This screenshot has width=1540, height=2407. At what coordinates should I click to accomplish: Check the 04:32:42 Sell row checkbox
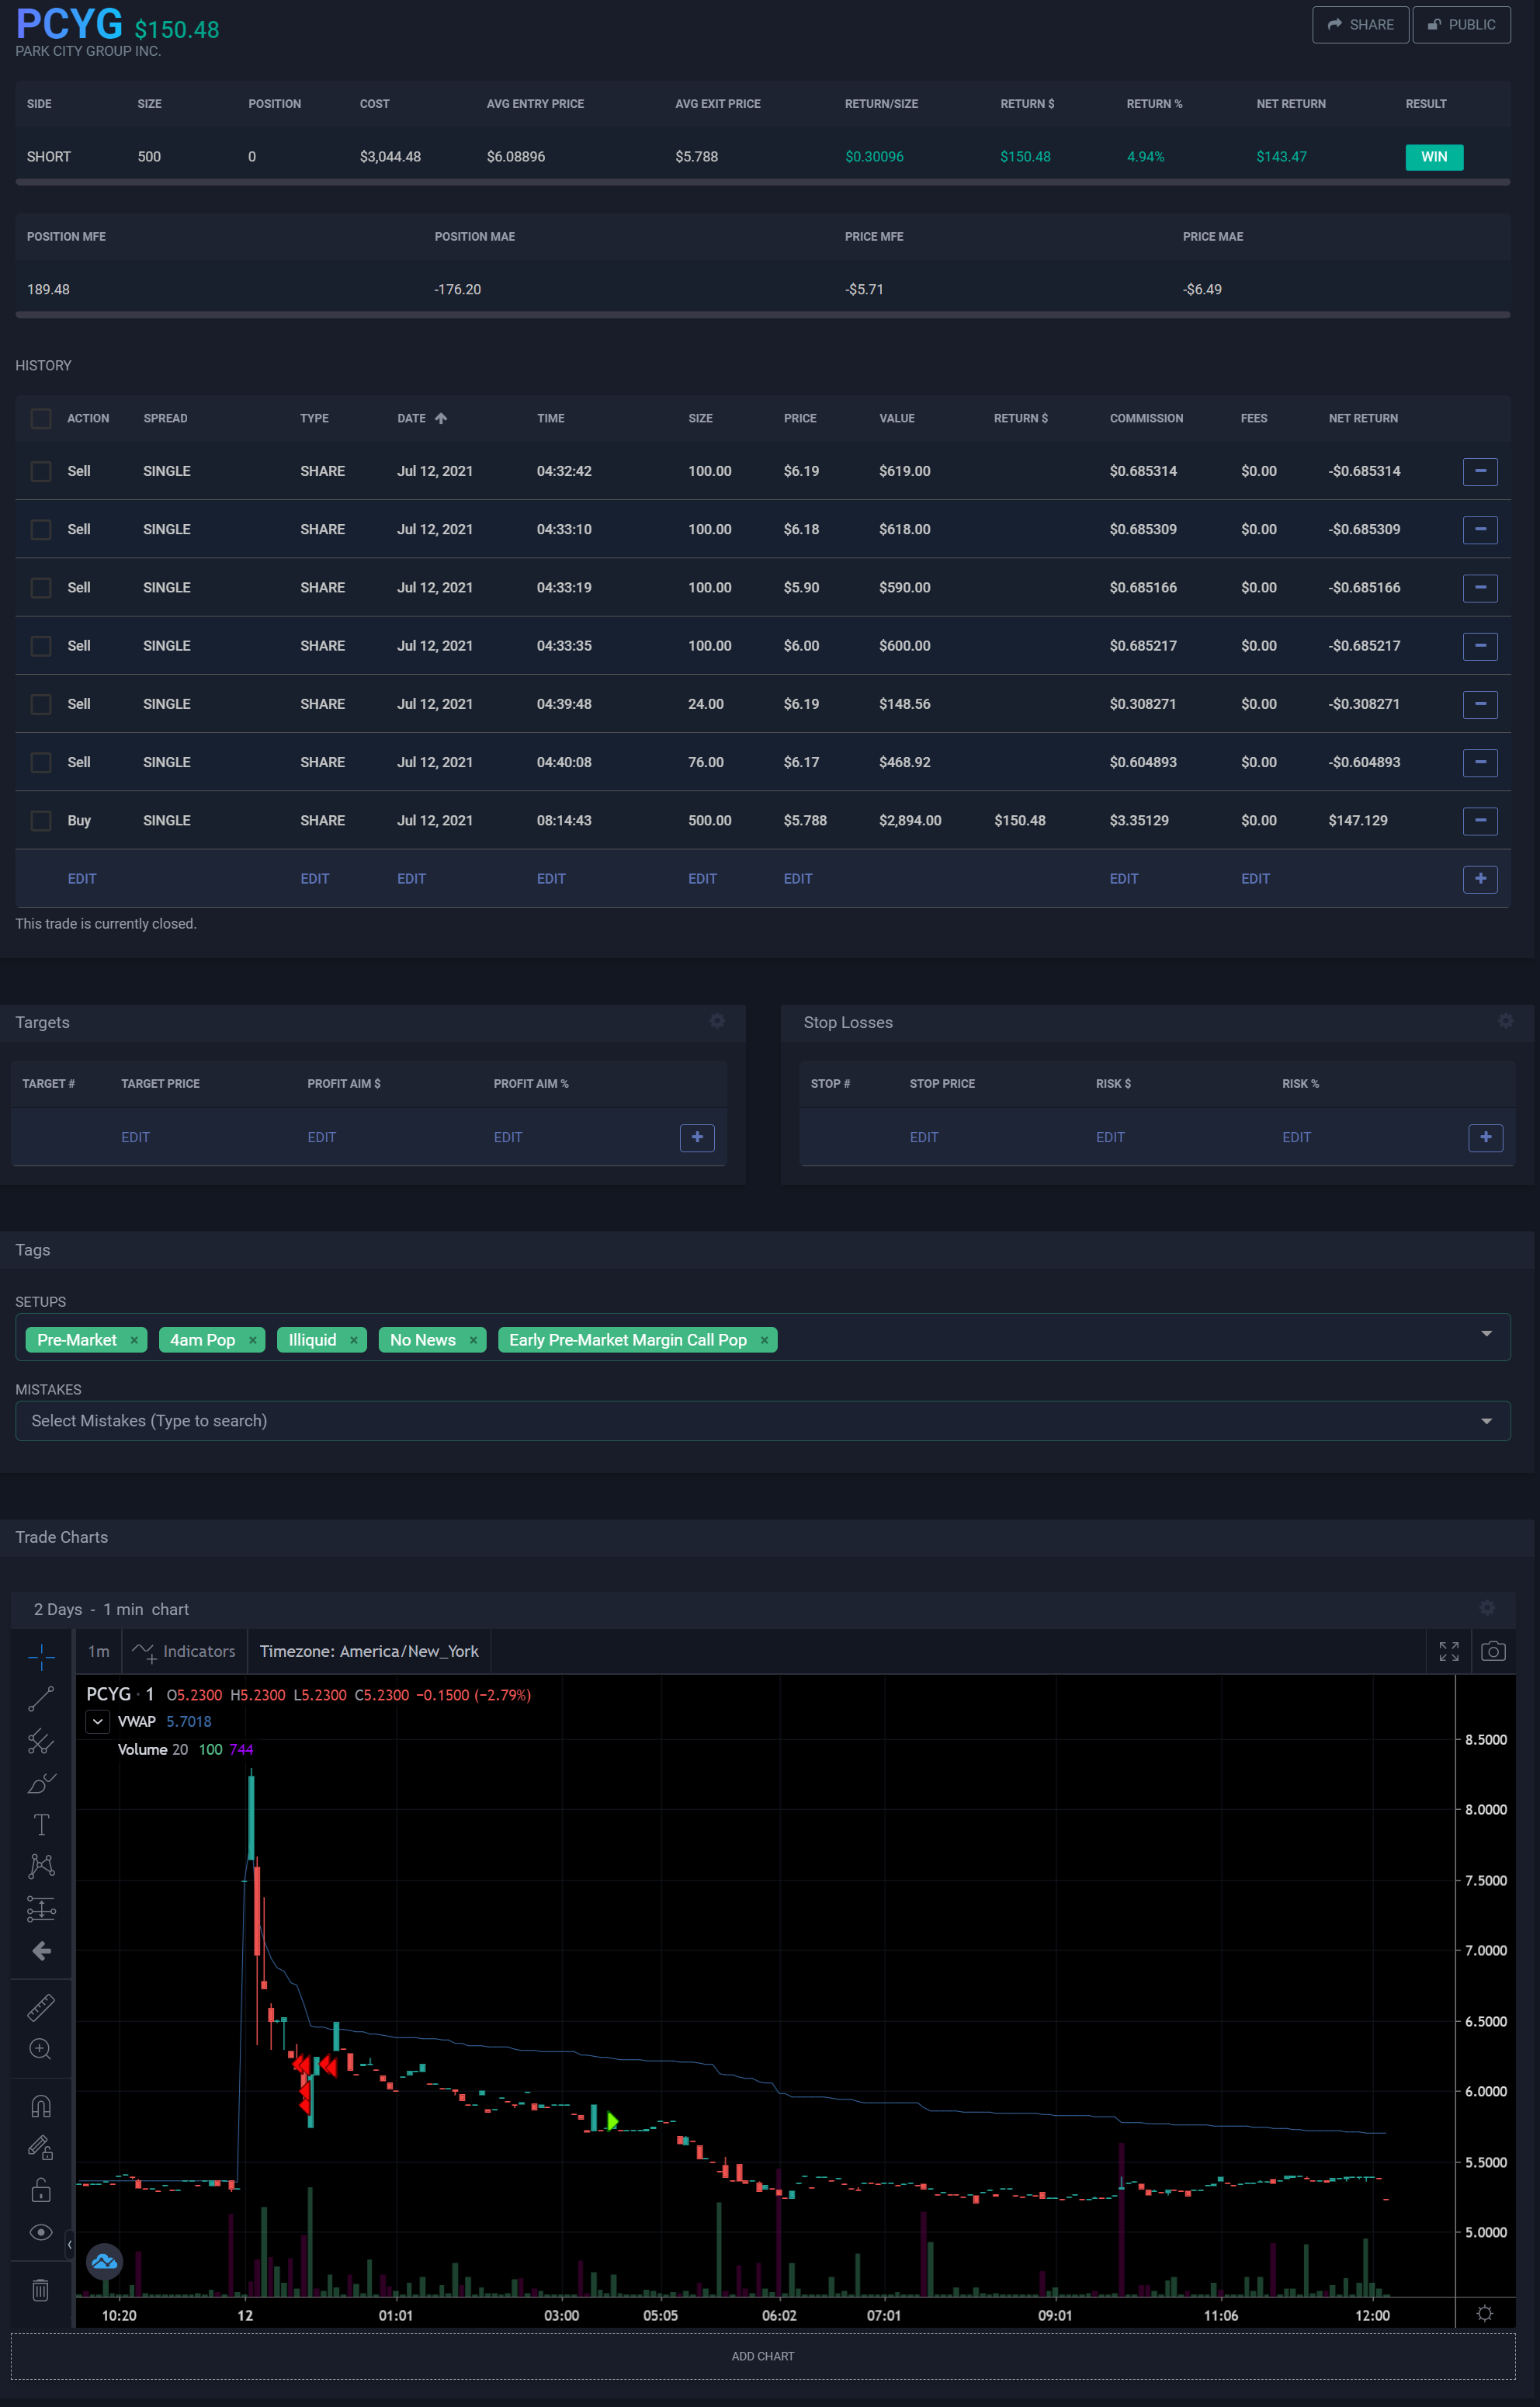click(x=41, y=471)
